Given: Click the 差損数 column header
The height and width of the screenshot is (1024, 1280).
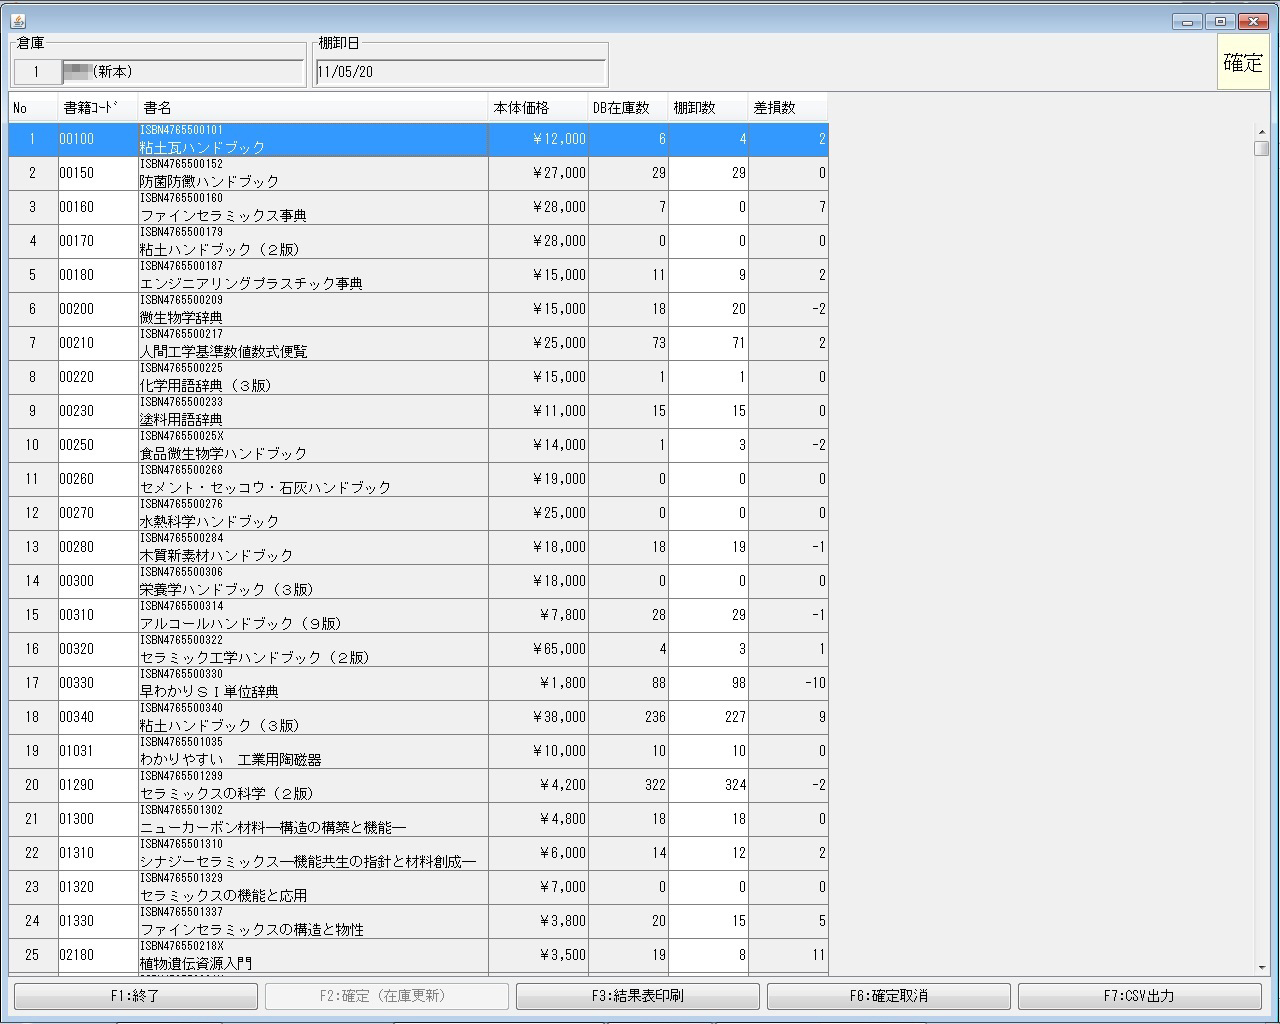Looking at the screenshot, I should pos(787,108).
